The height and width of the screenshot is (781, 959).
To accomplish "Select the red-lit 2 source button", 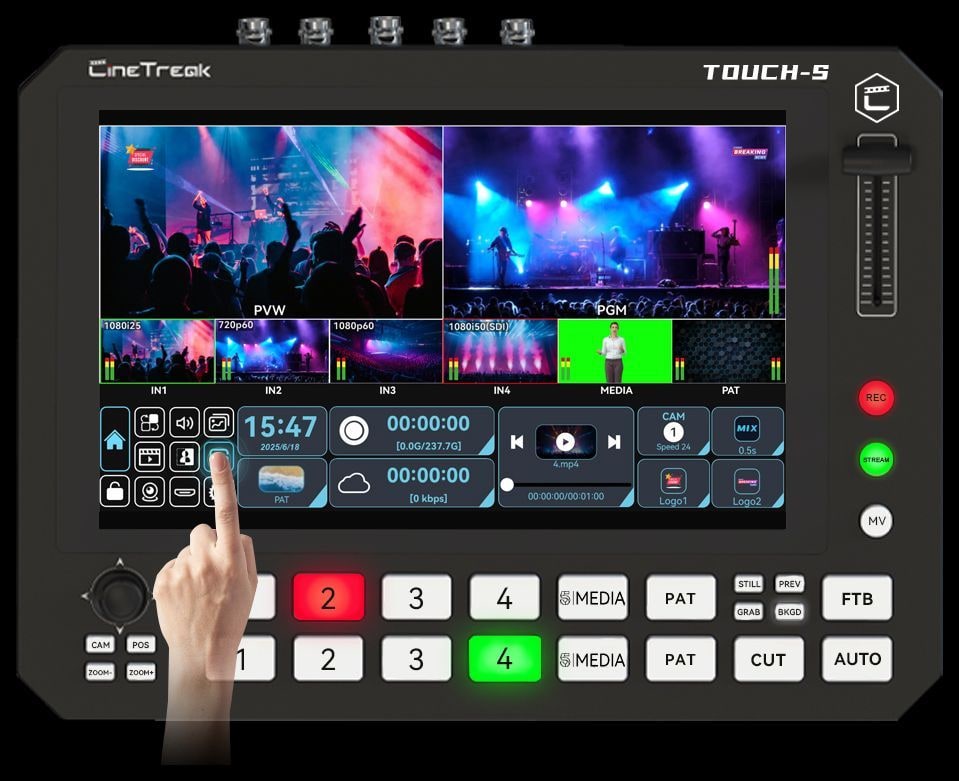I will 328,598.
